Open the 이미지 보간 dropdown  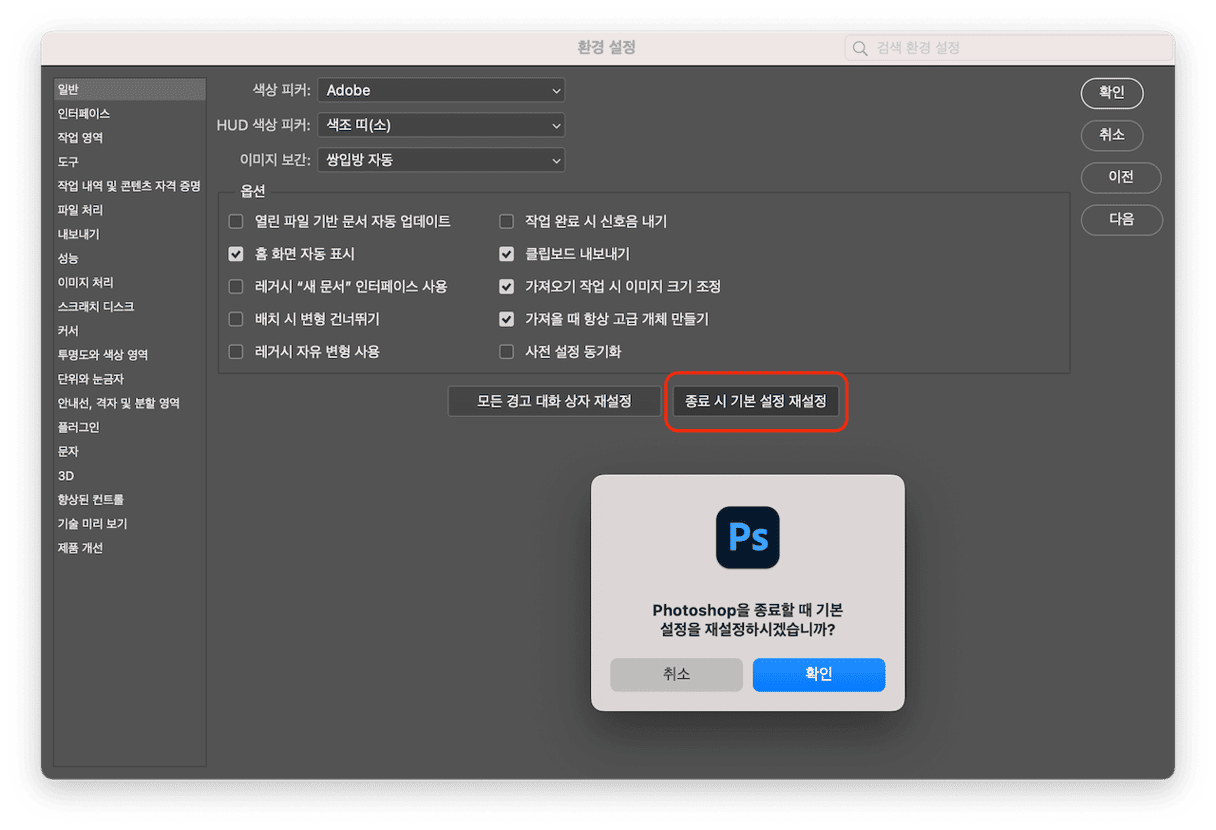point(441,160)
